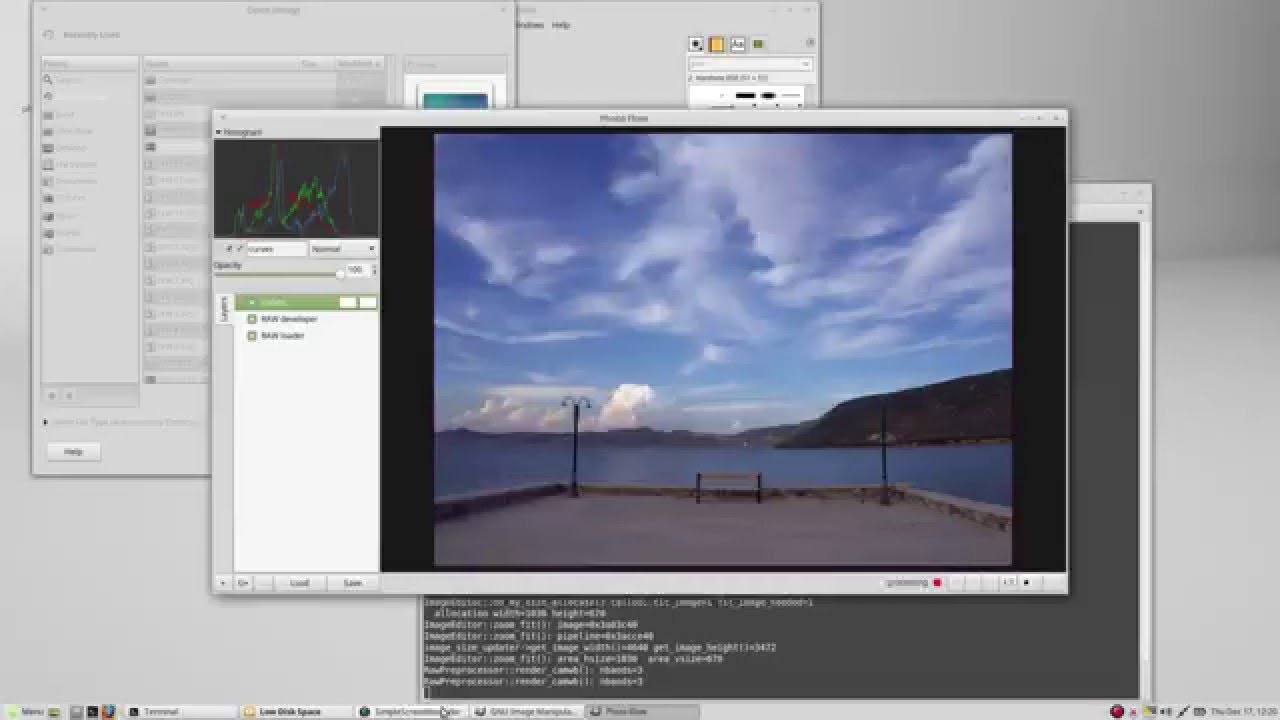Expand the Select File Type section
This screenshot has width=1280, height=720.
pos(46,422)
